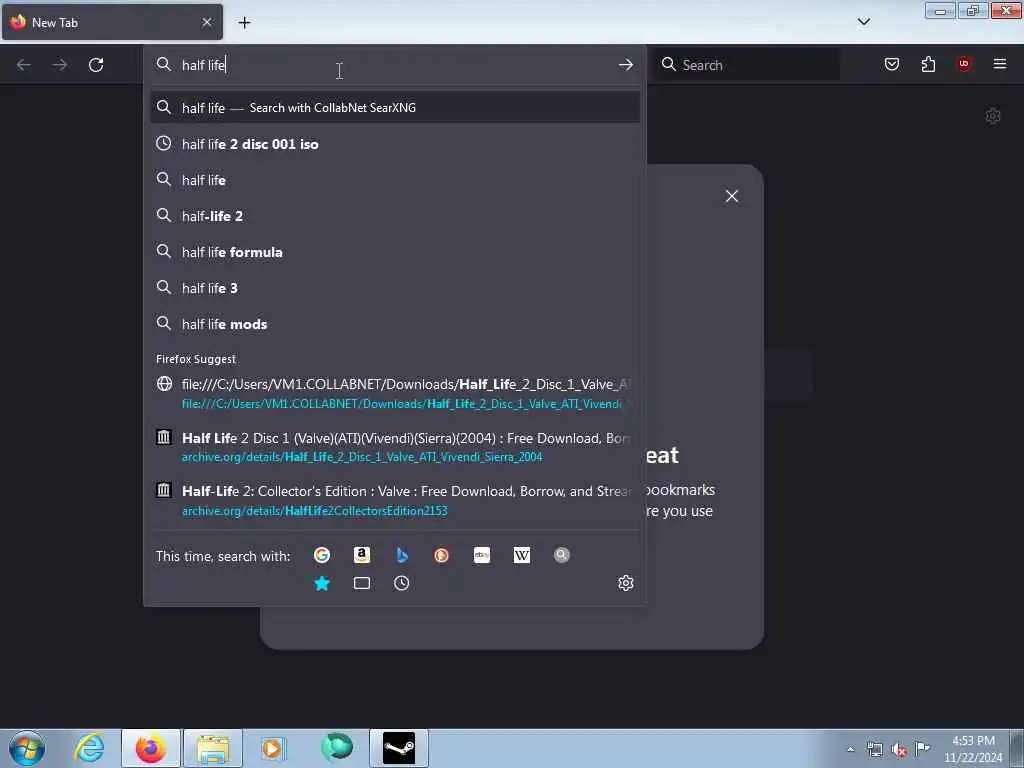Go back one page
Screen dimensions: 1024x768
(24, 65)
